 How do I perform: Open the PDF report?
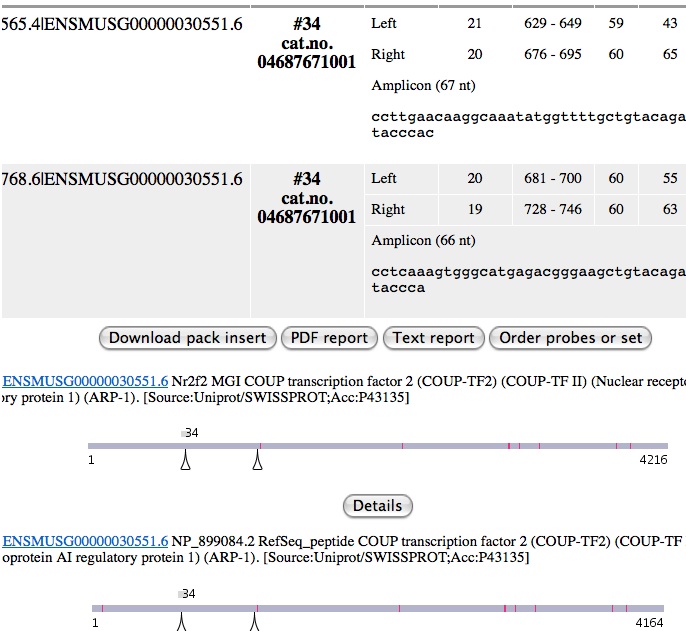click(329, 338)
